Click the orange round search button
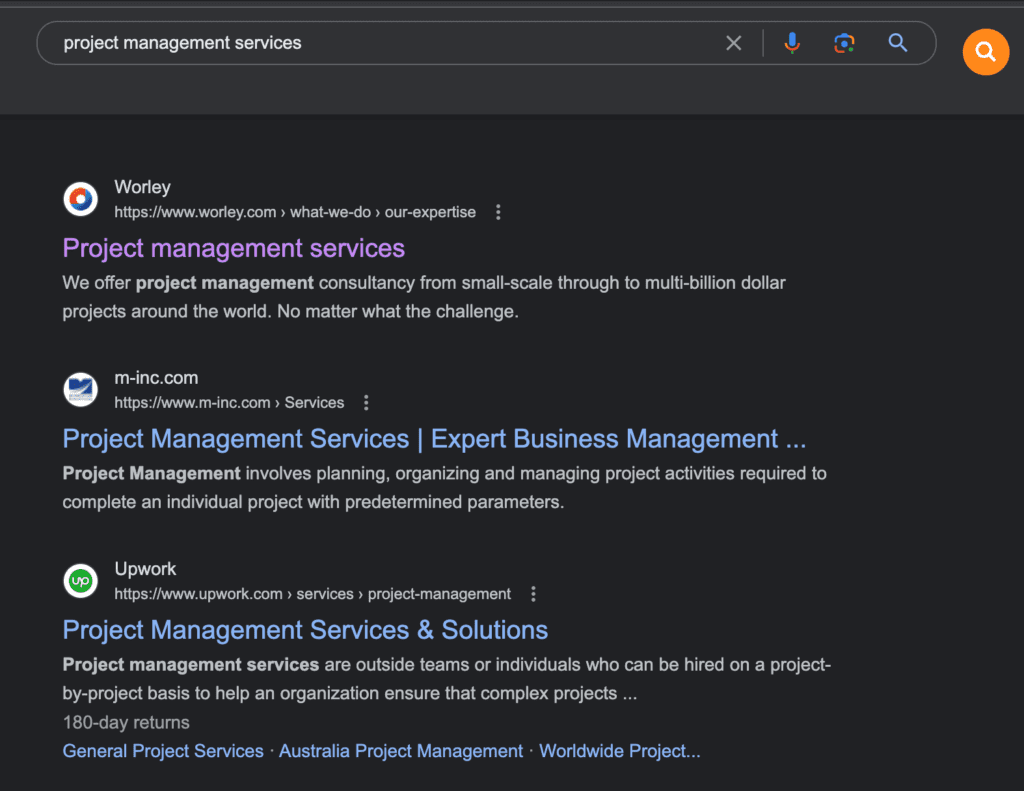 (x=985, y=52)
